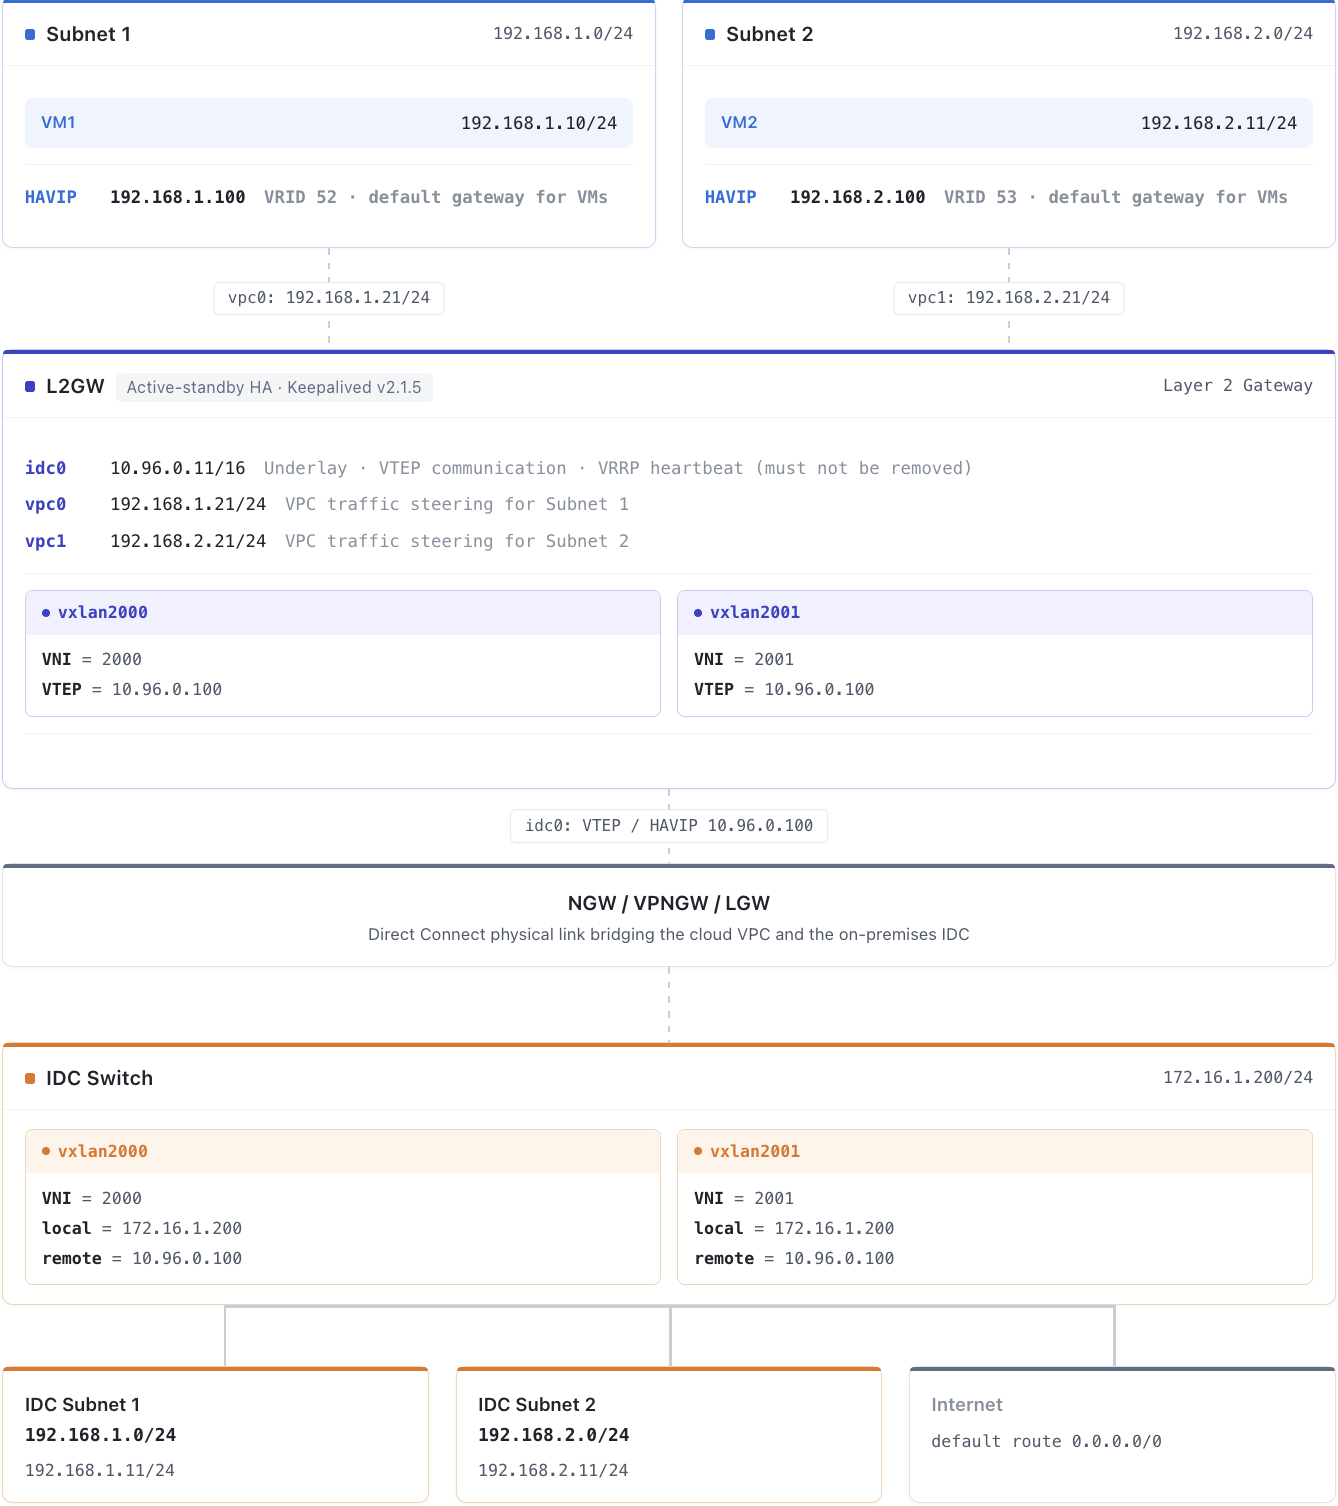Viewport: 1338px width, 1506px height.
Task: Click the Active-standby HA Keepalived badge
Action: coord(274,388)
